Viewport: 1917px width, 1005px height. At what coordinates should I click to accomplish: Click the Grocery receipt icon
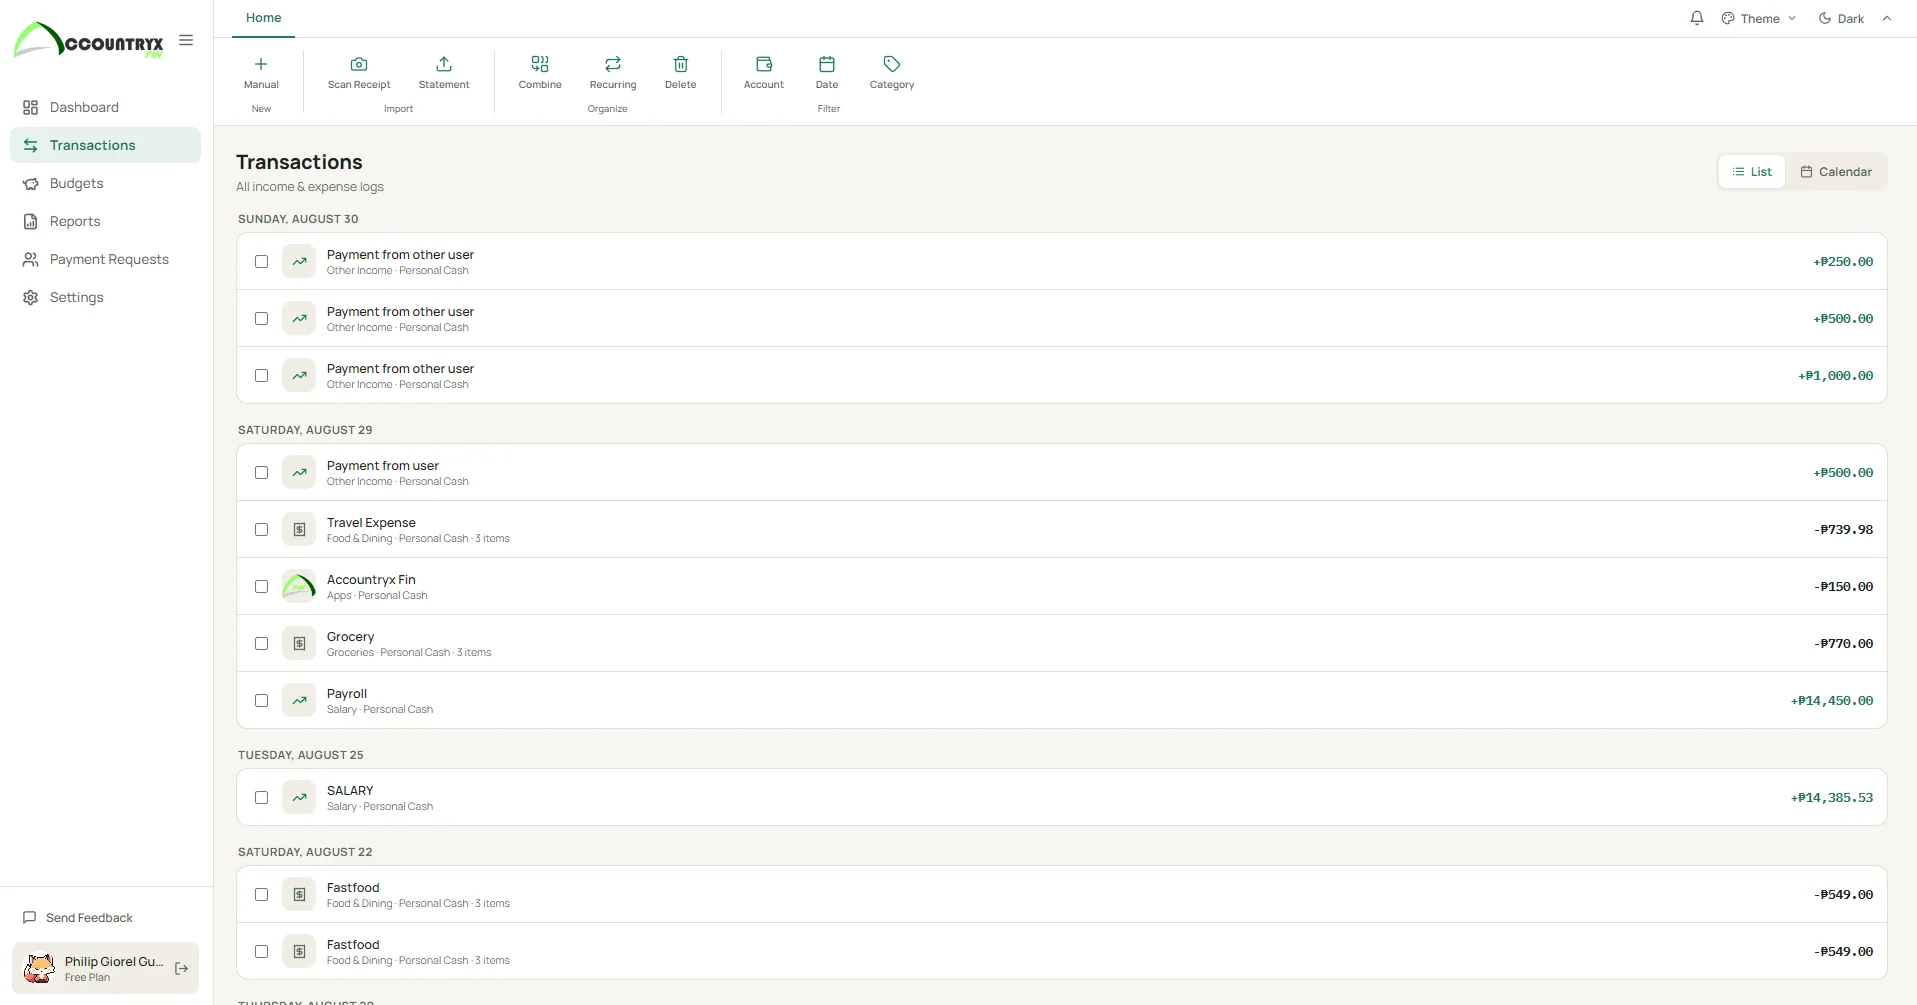299,643
